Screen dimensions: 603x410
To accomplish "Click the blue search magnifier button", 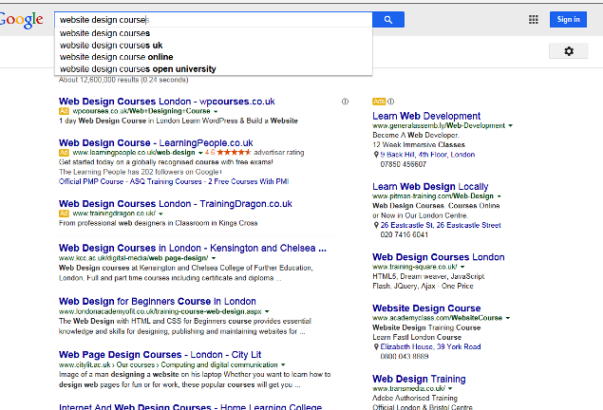I will [x=388, y=20].
